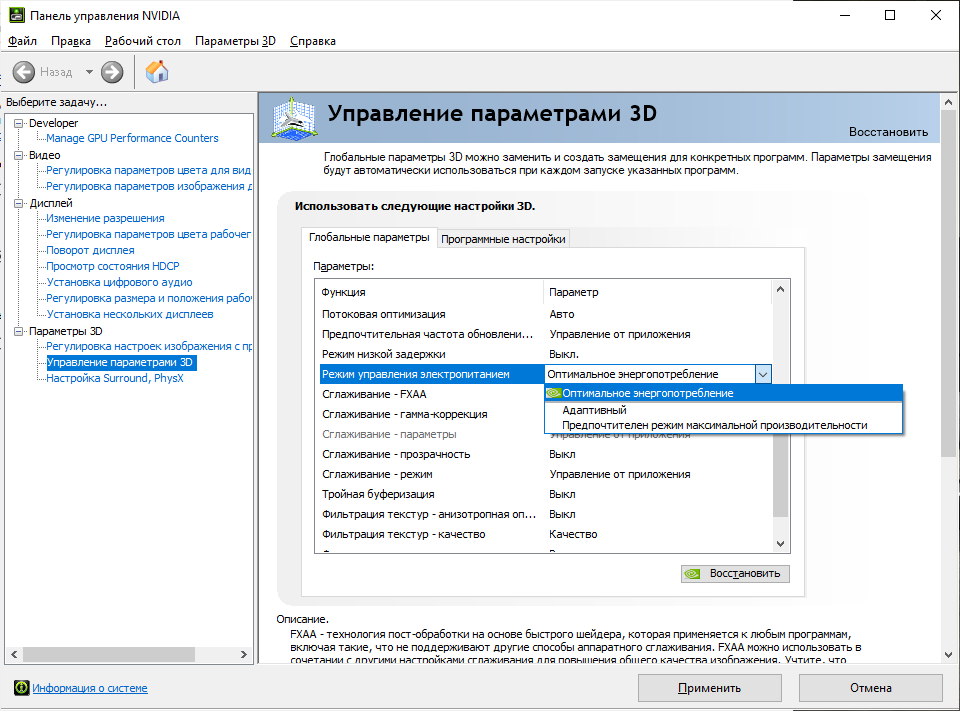
Task: Click the Back arrow icon
Action: point(24,72)
